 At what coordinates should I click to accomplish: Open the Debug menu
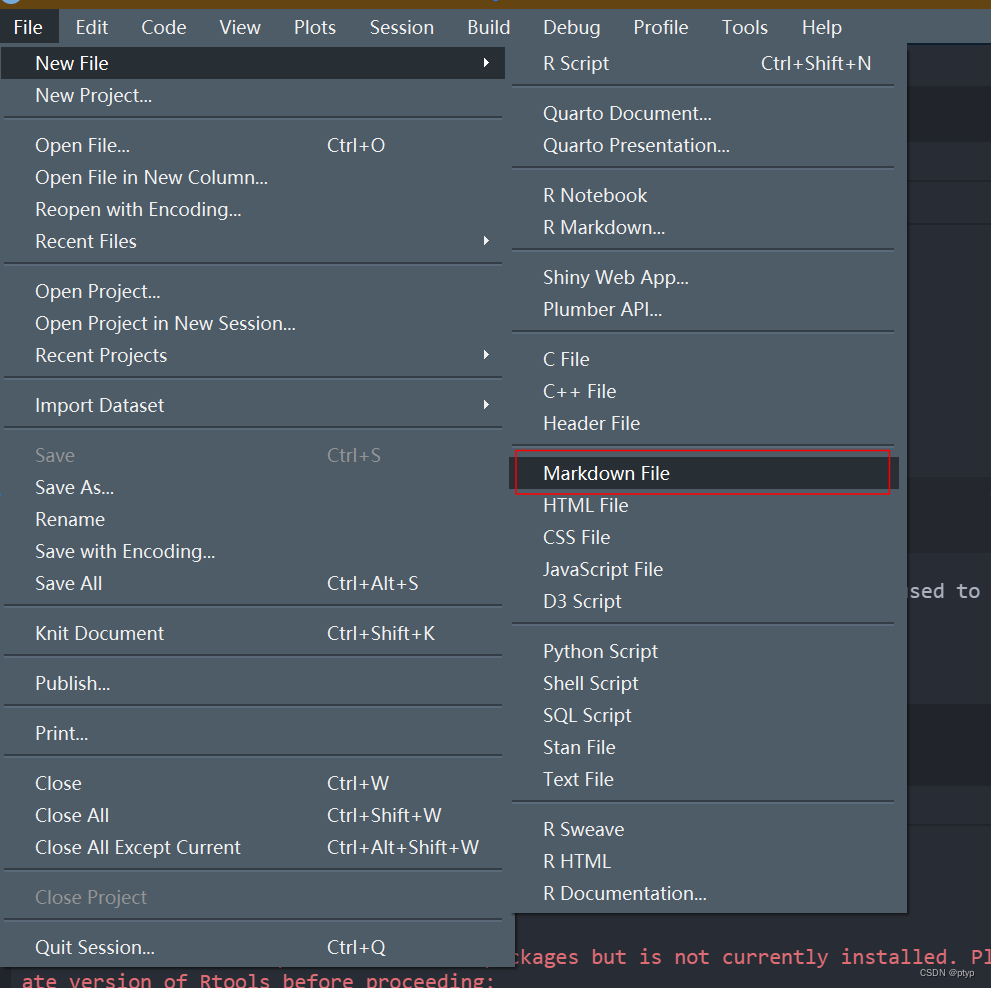click(x=571, y=27)
